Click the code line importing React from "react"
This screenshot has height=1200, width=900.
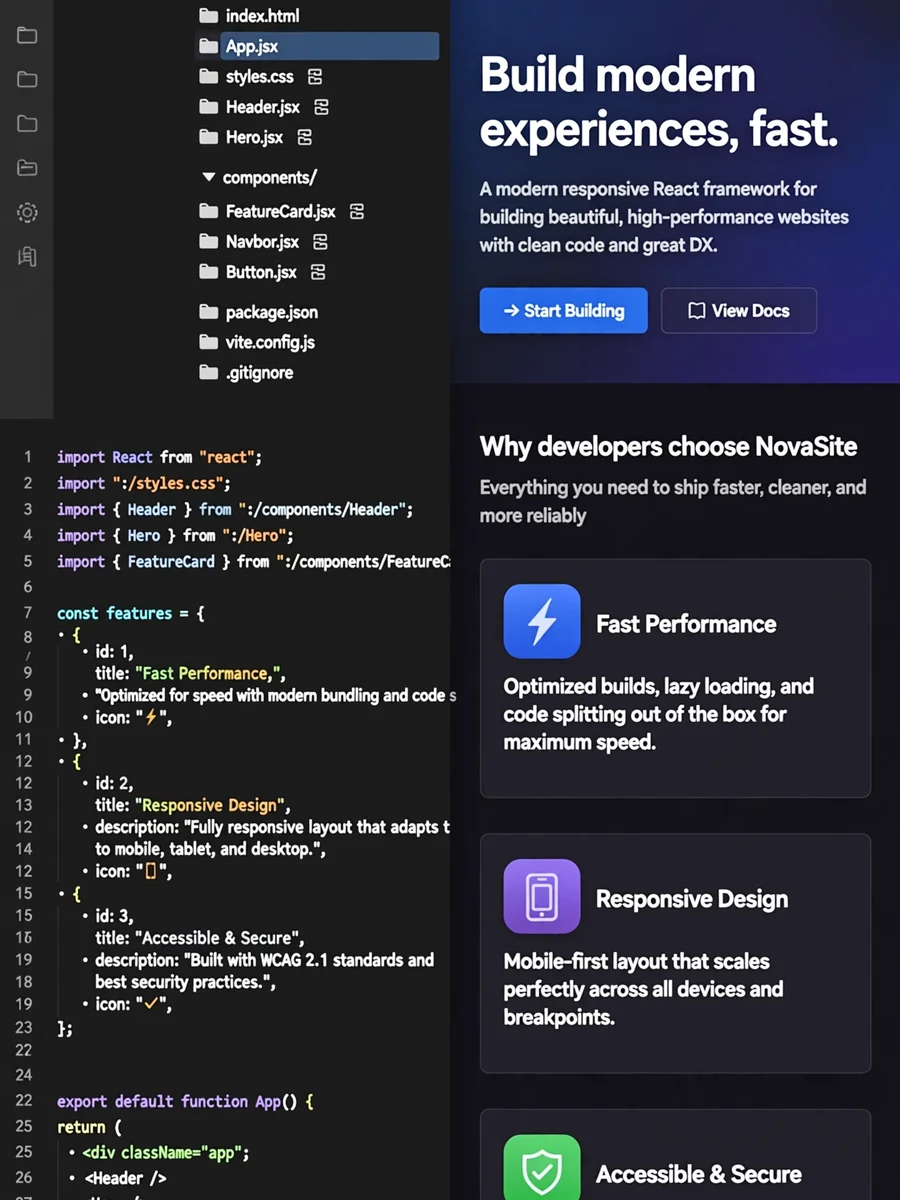[x=159, y=457]
